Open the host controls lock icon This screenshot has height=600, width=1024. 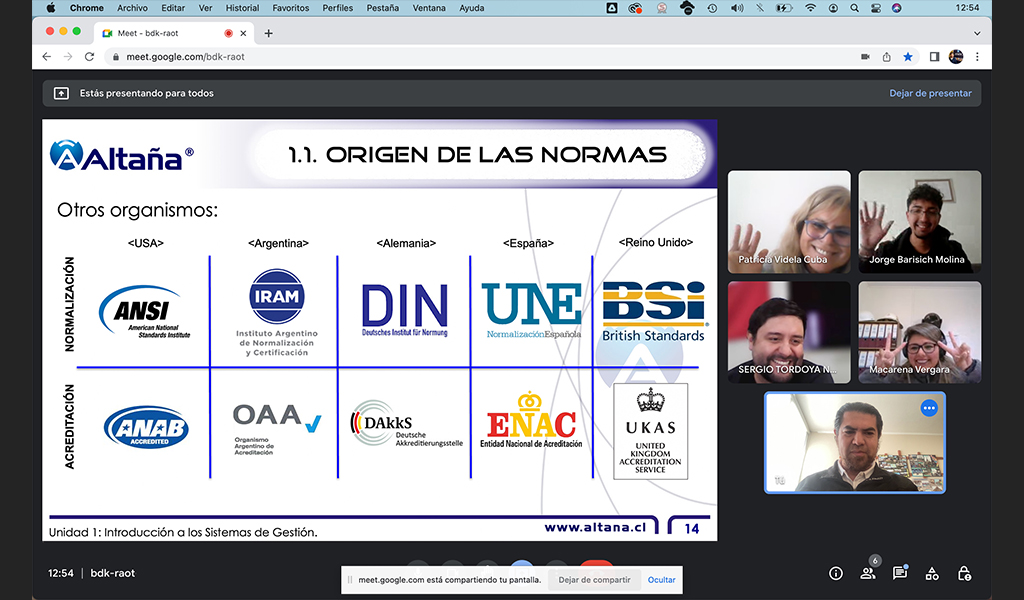coord(964,573)
